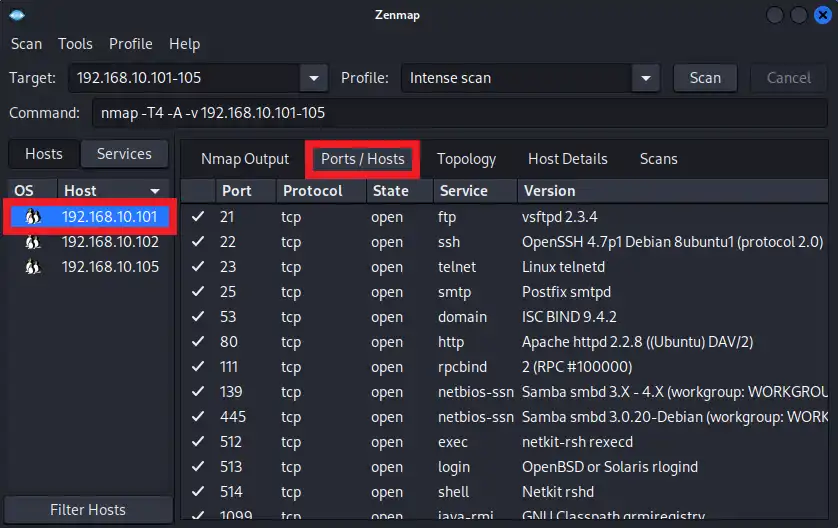Image resolution: width=838 pixels, height=528 pixels.
Task: Switch to the Nmap Output tab
Action: [245, 159]
